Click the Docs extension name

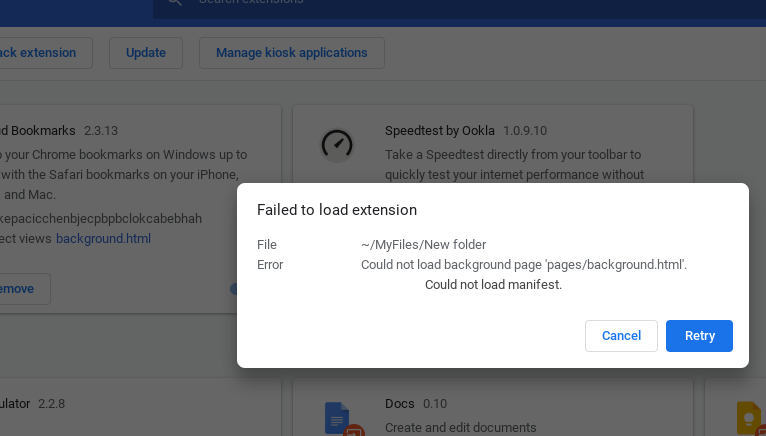tap(399, 404)
